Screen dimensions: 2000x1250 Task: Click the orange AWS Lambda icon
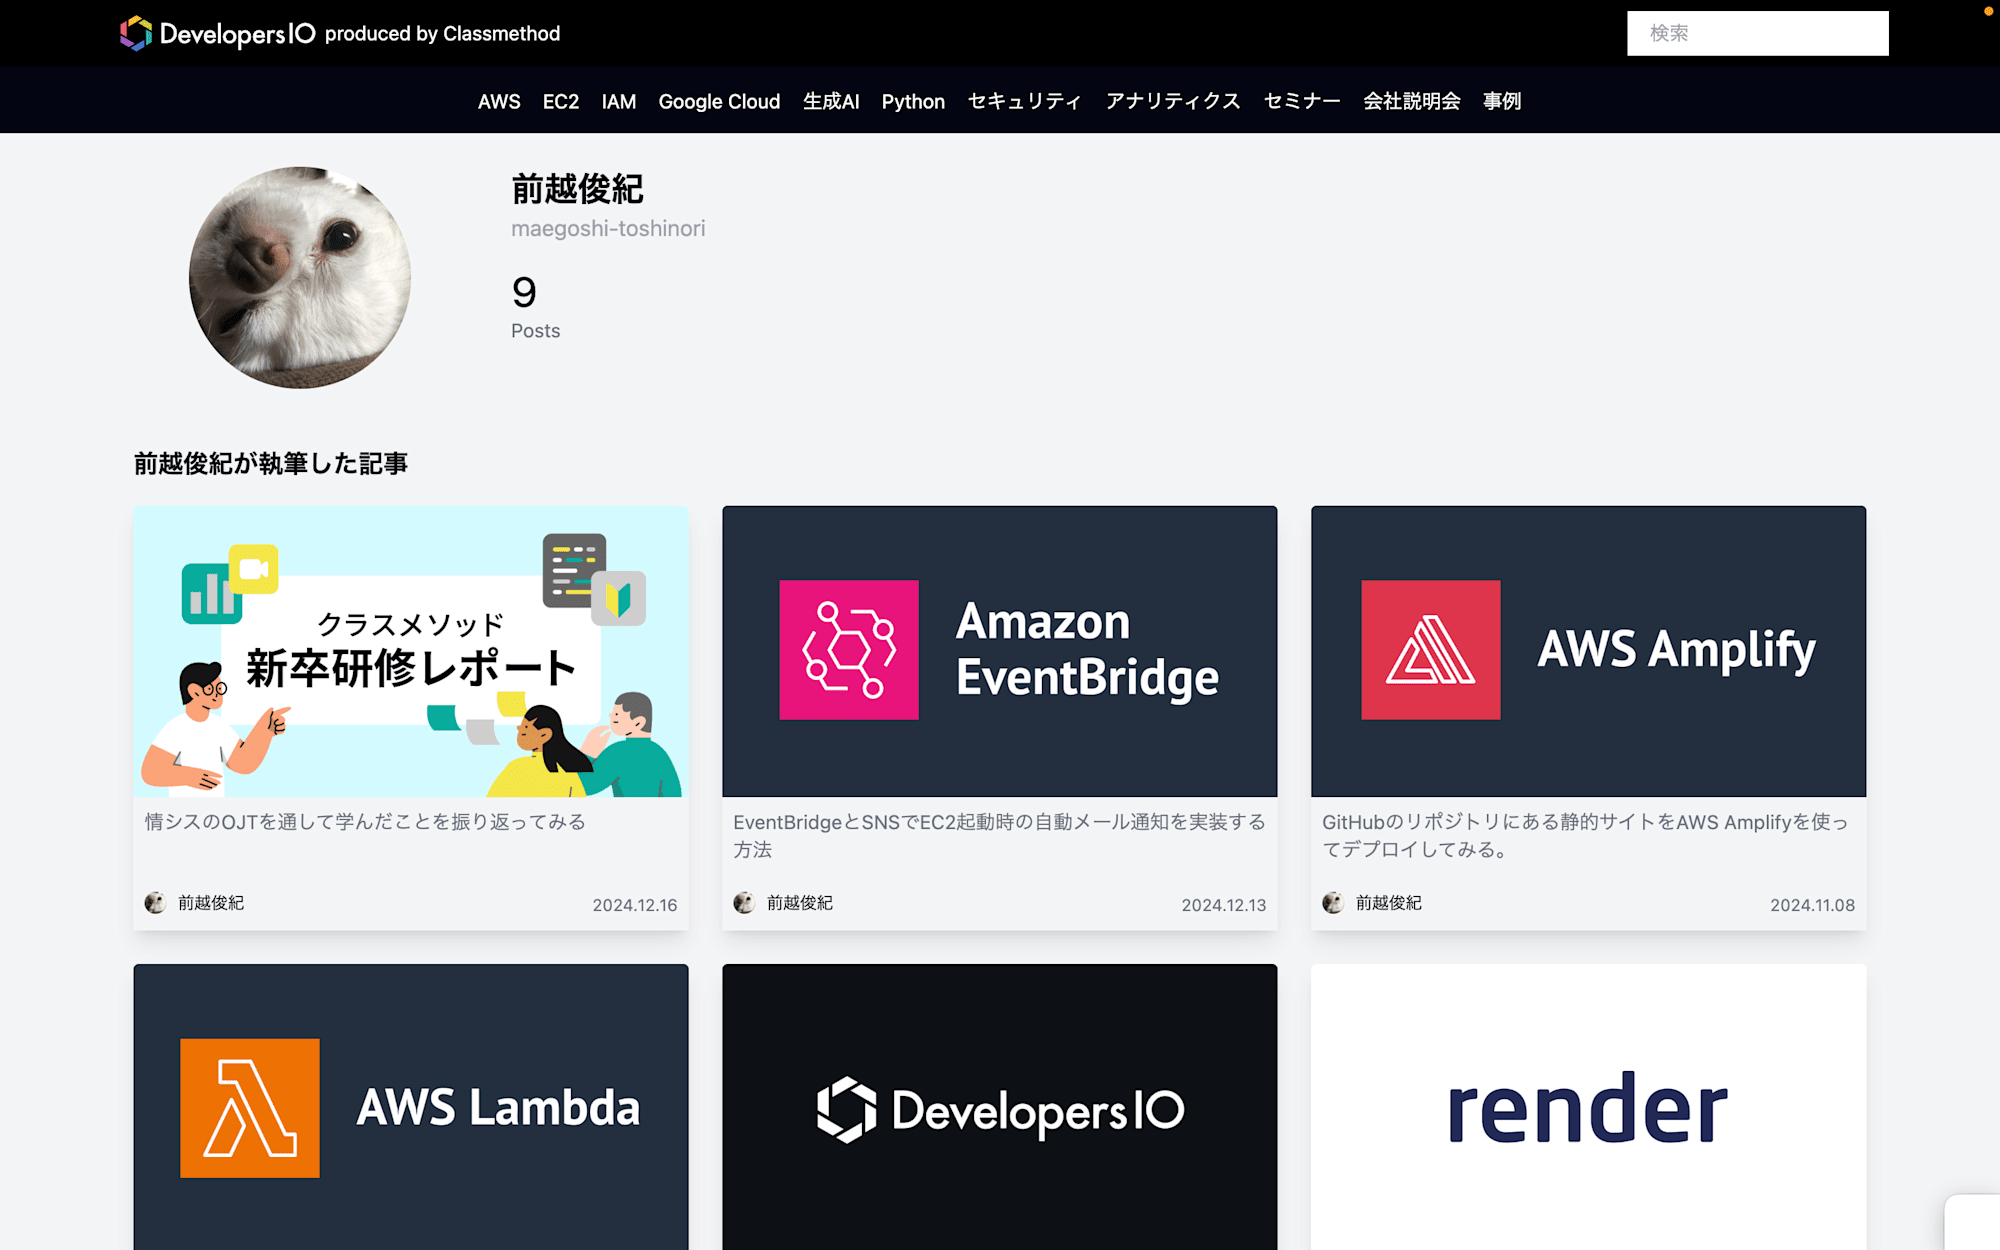click(250, 1108)
